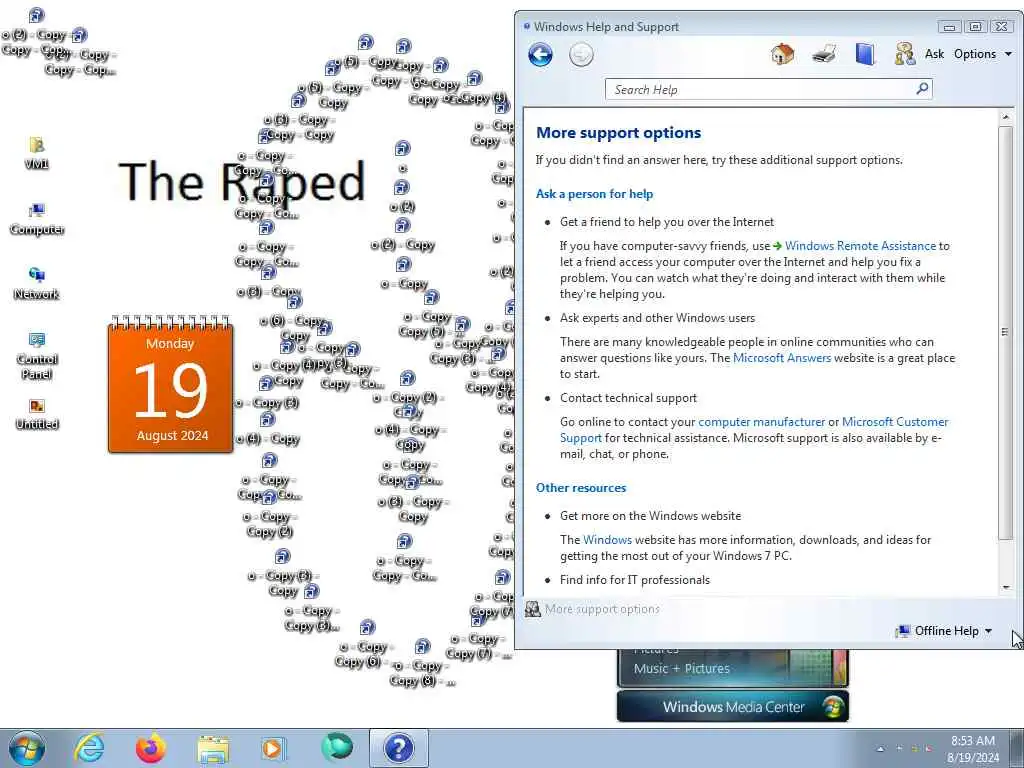Select 'Ask experts and other Windows users' text
Screen dimensions: 1024x768
tap(657, 318)
